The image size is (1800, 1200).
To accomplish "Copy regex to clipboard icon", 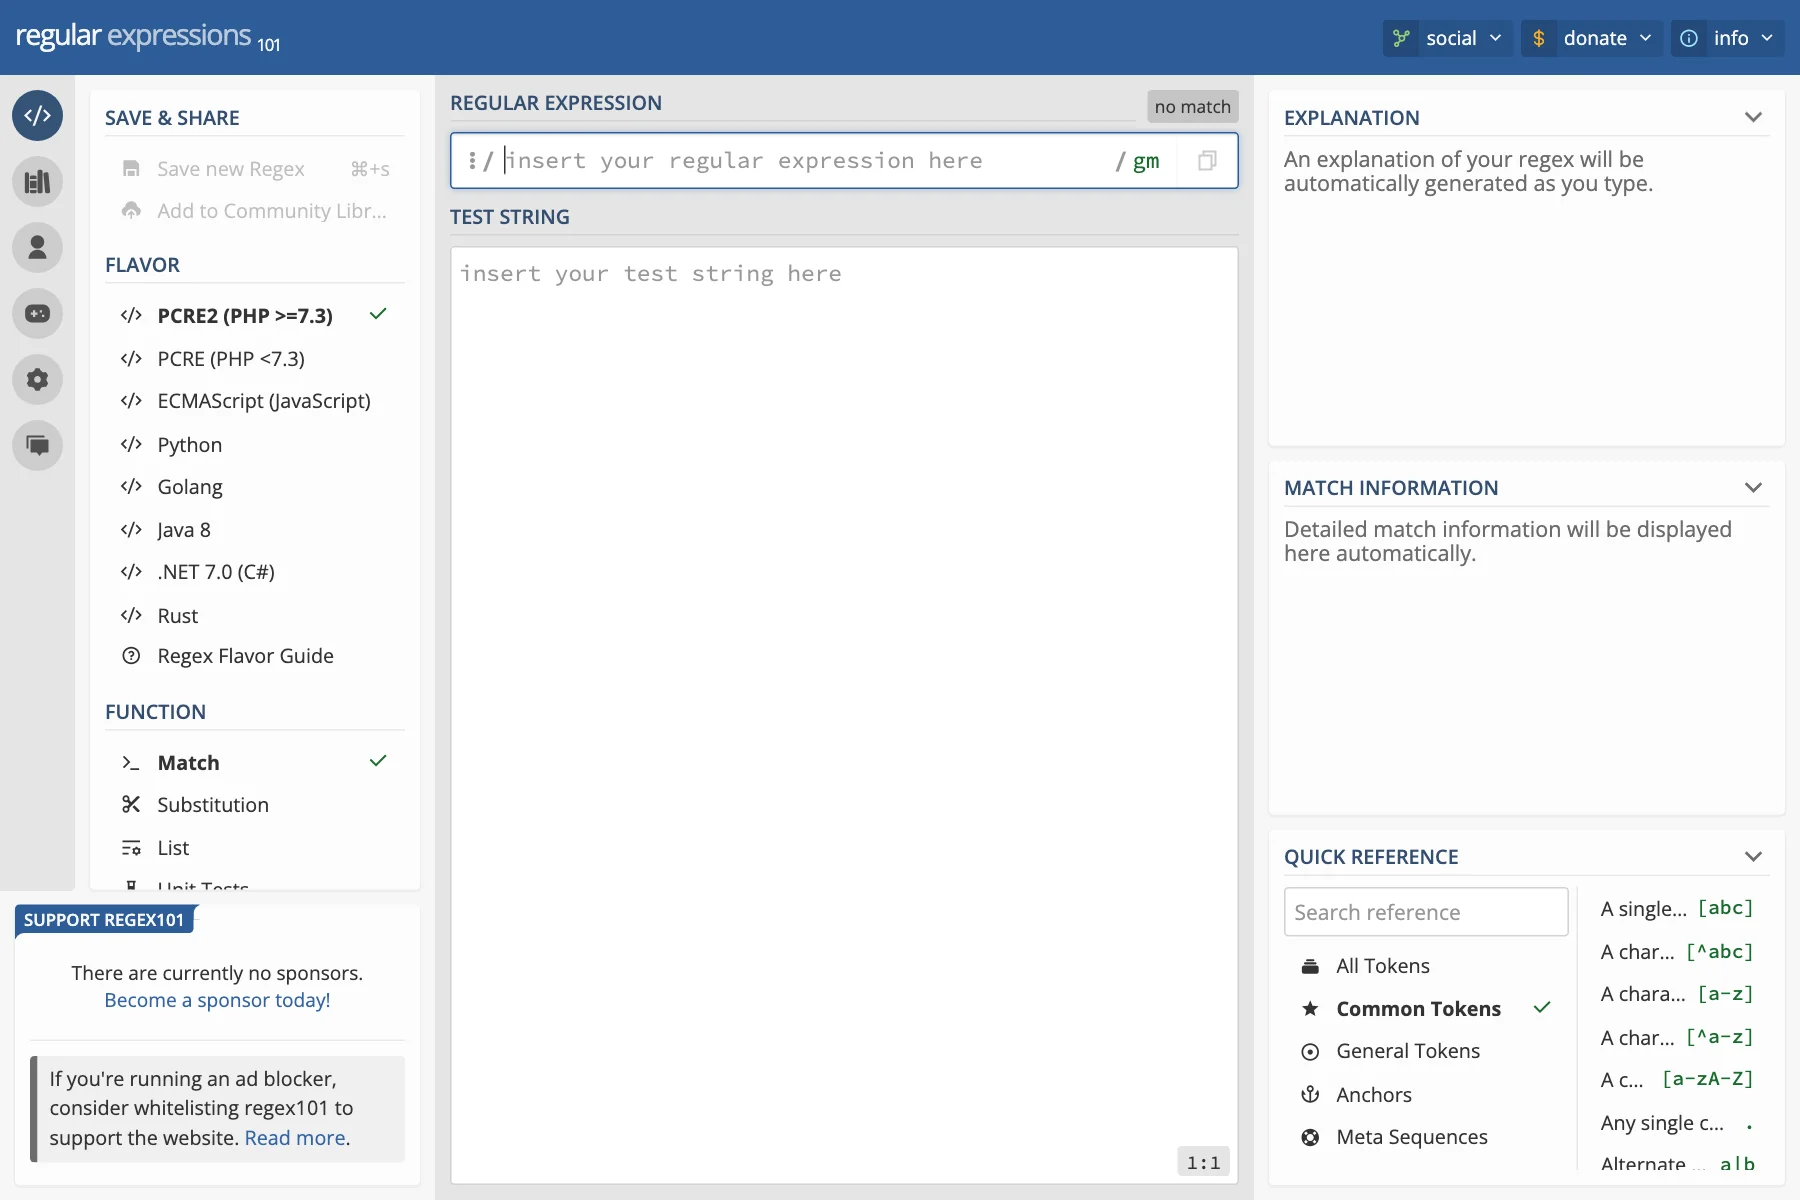I will click(1207, 161).
